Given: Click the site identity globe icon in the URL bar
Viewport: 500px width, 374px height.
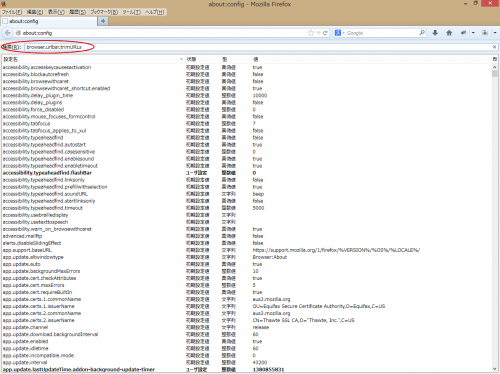Looking at the screenshot, I should coord(18,33).
